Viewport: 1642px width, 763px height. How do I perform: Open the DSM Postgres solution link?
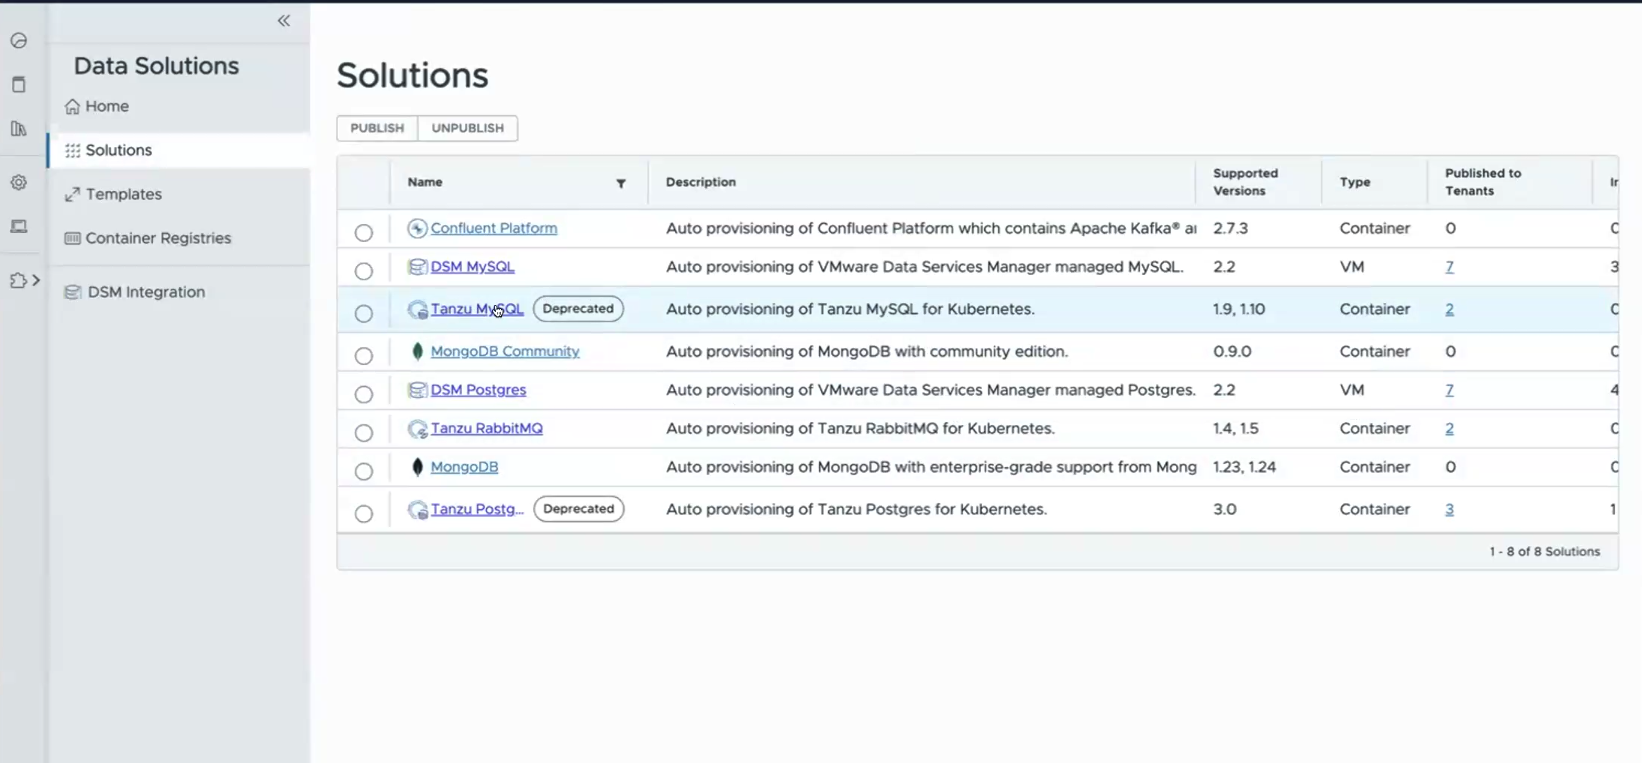478,390
